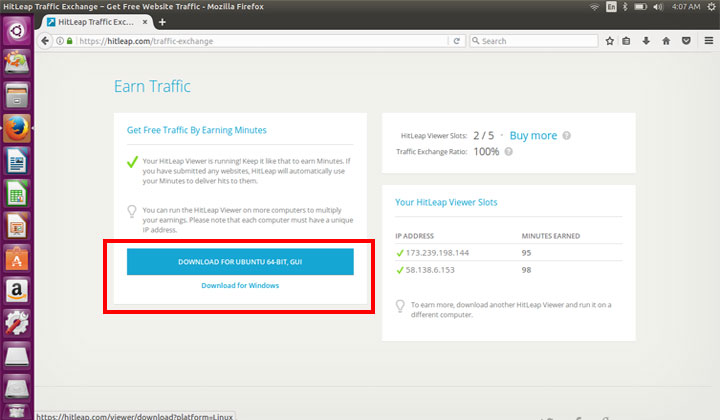Open LibreOffice Writer from the dock
This screenshot has width=720, height=420.
click(x=17, y=161)
